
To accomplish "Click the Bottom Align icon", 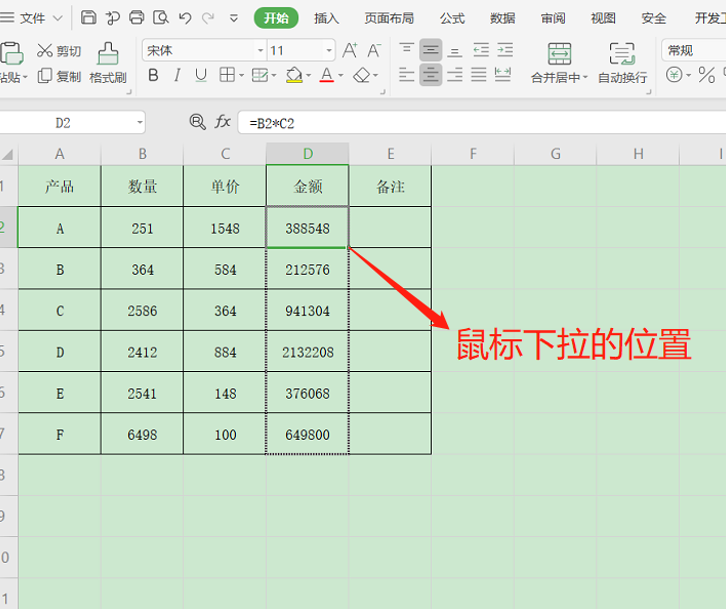I will click(455, 51).
